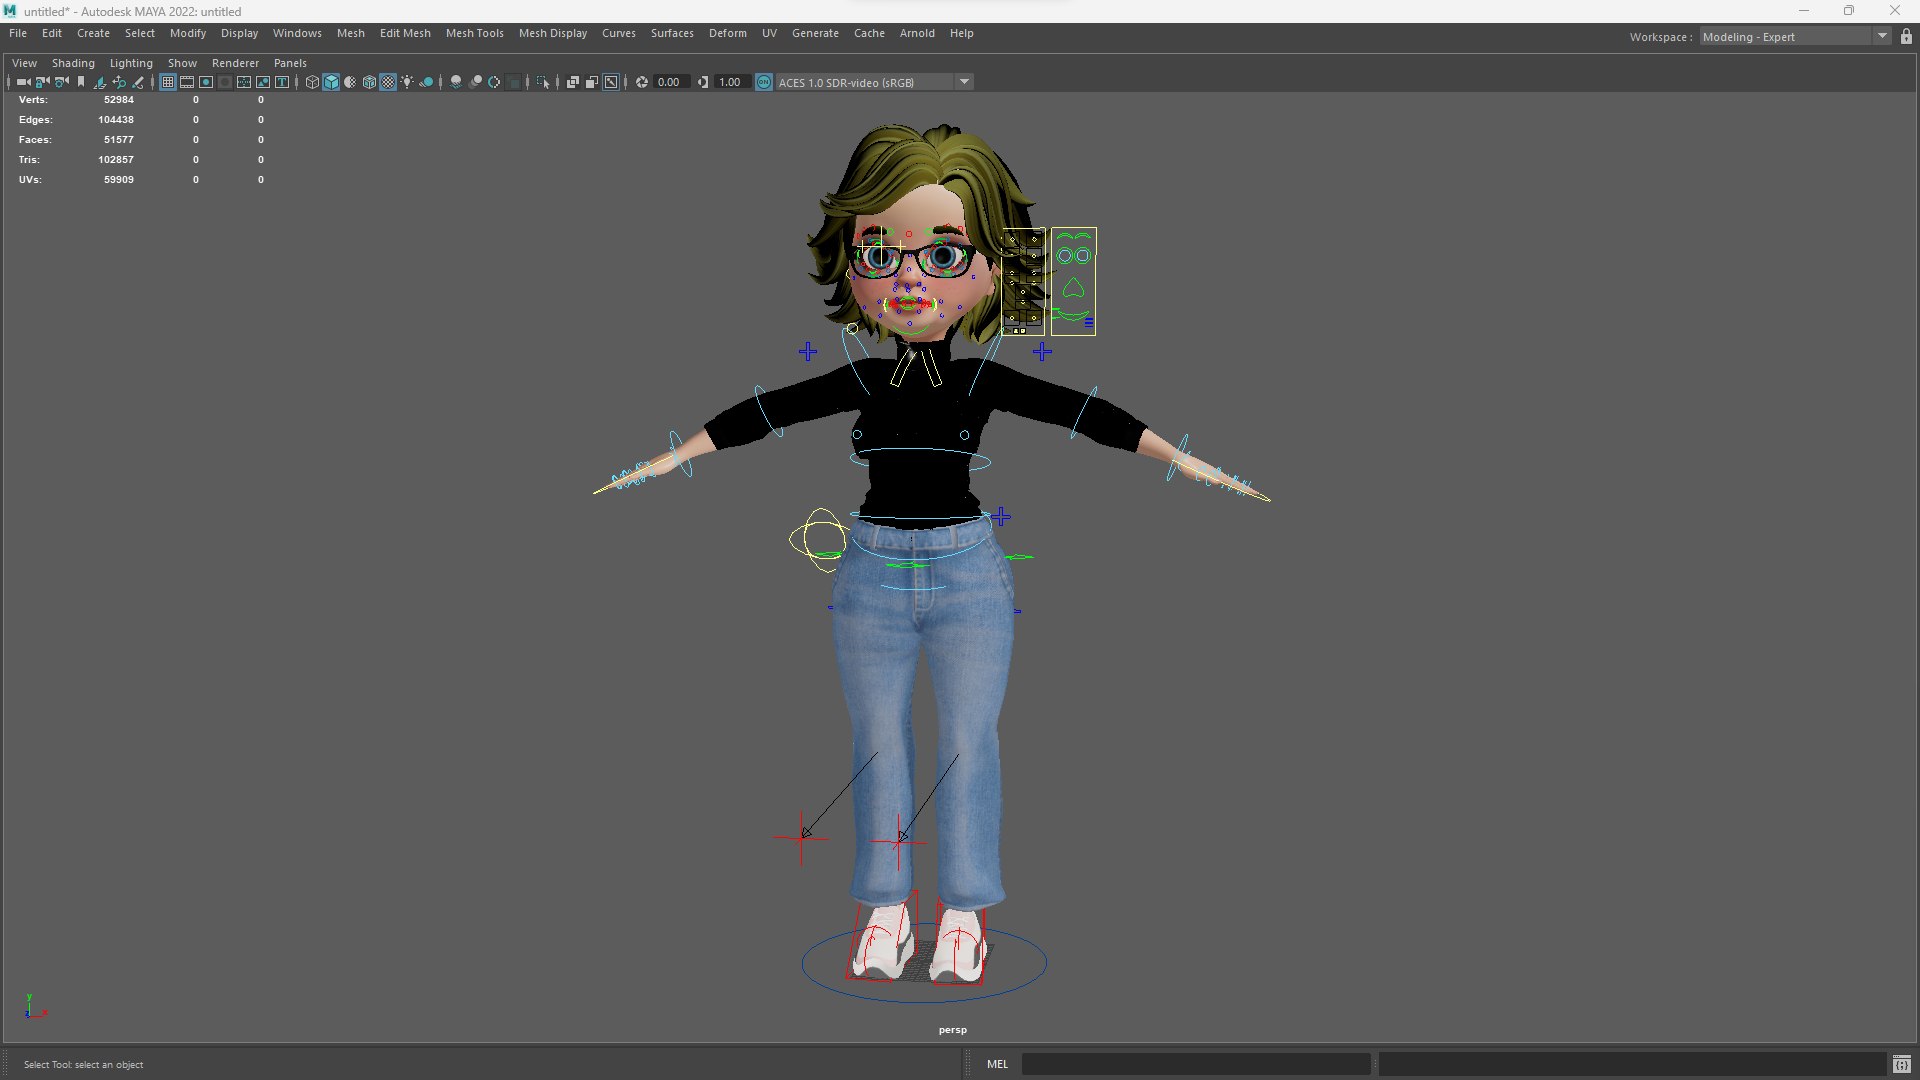Open the panel Show menu
The width and height of the screenshot is (1920, 1080).
pos(182,63)
